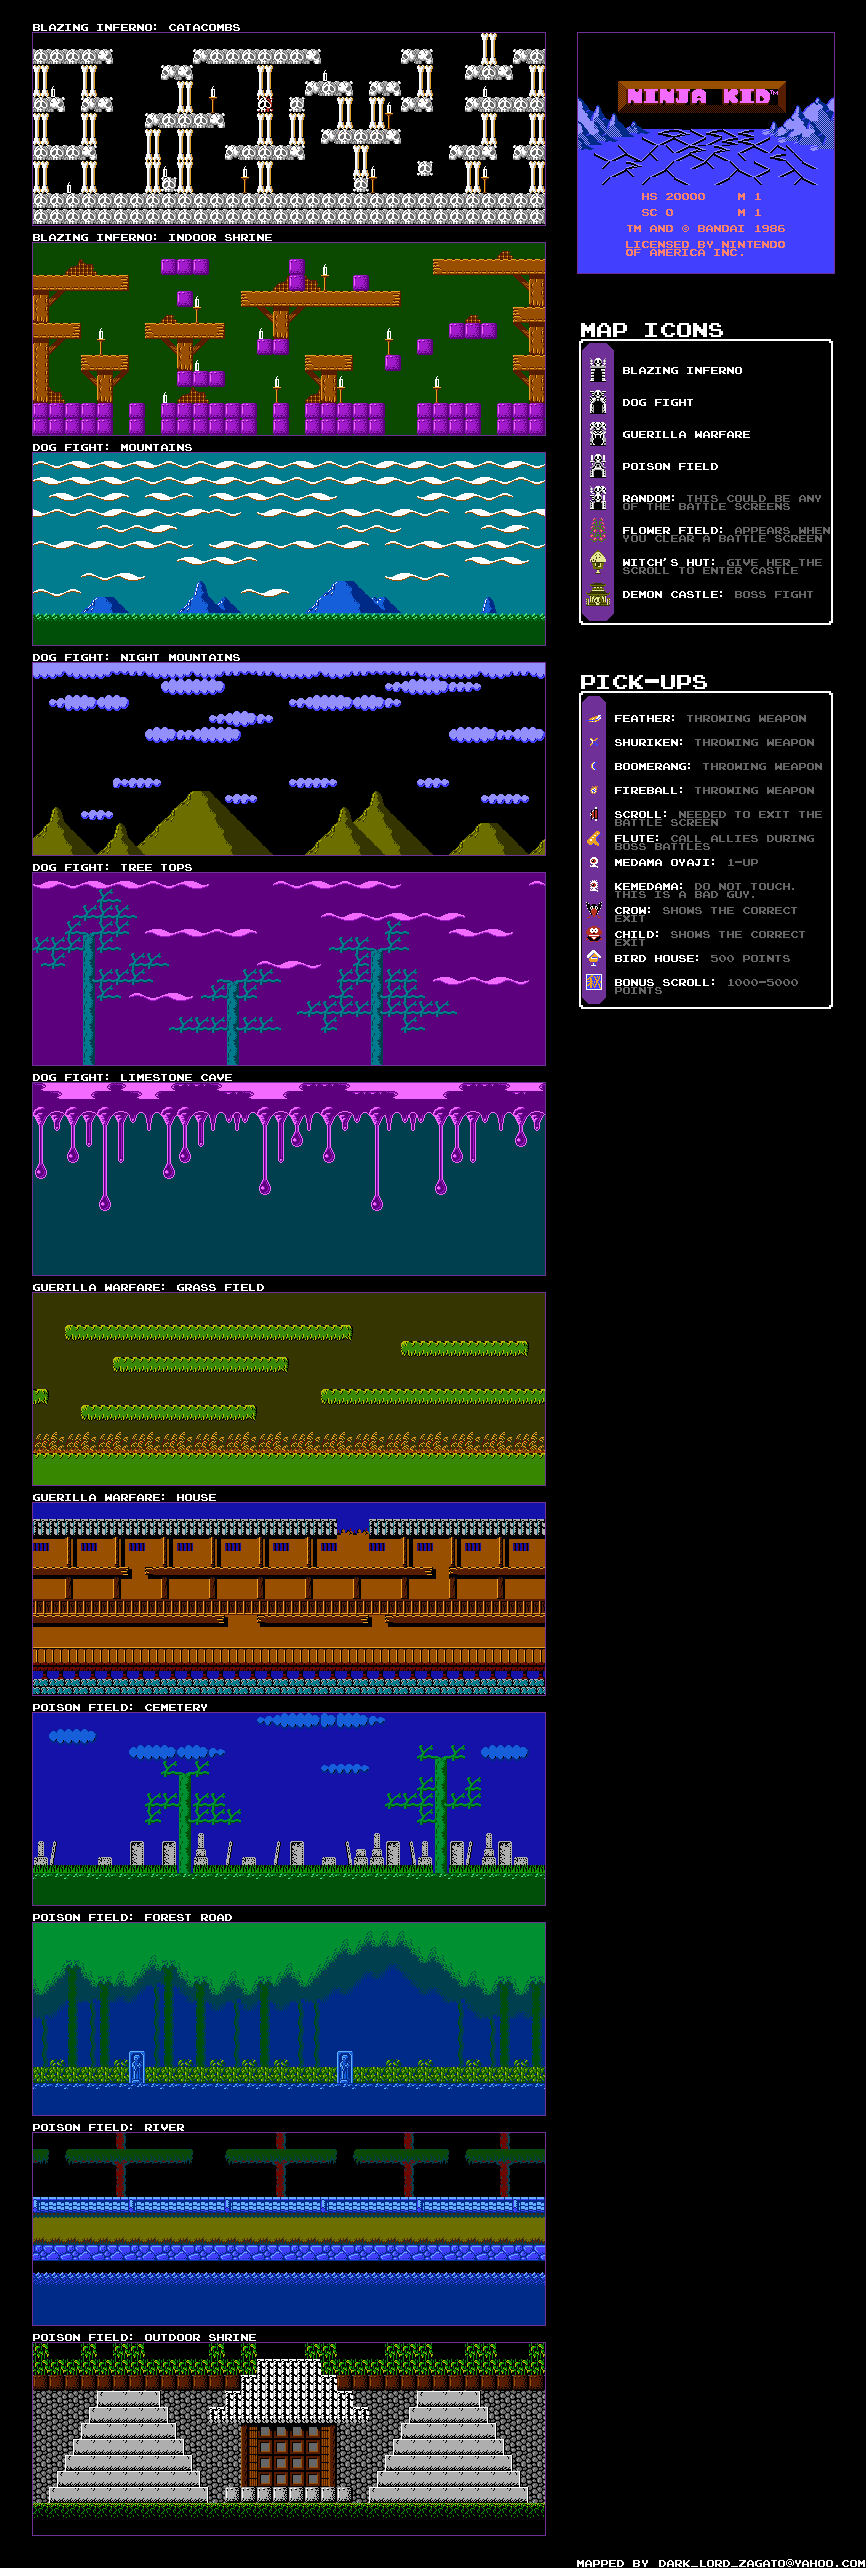Select the Demon Castle map icon
Screen dimensions: 866x2568
(598, 595)
